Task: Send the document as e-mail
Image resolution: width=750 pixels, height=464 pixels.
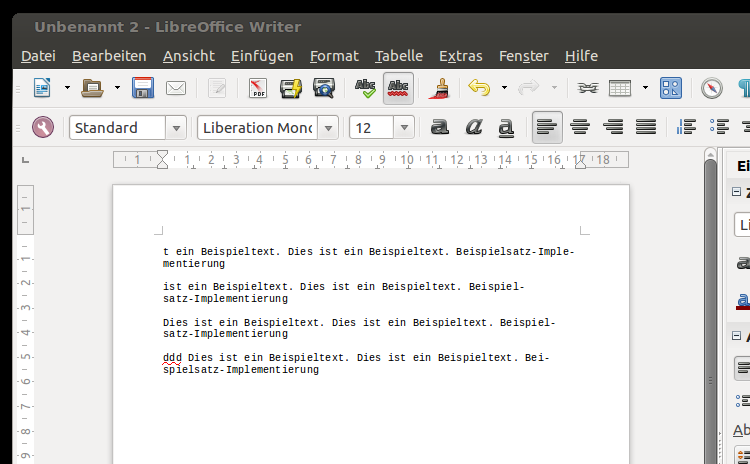Action: tap(176, 88)
